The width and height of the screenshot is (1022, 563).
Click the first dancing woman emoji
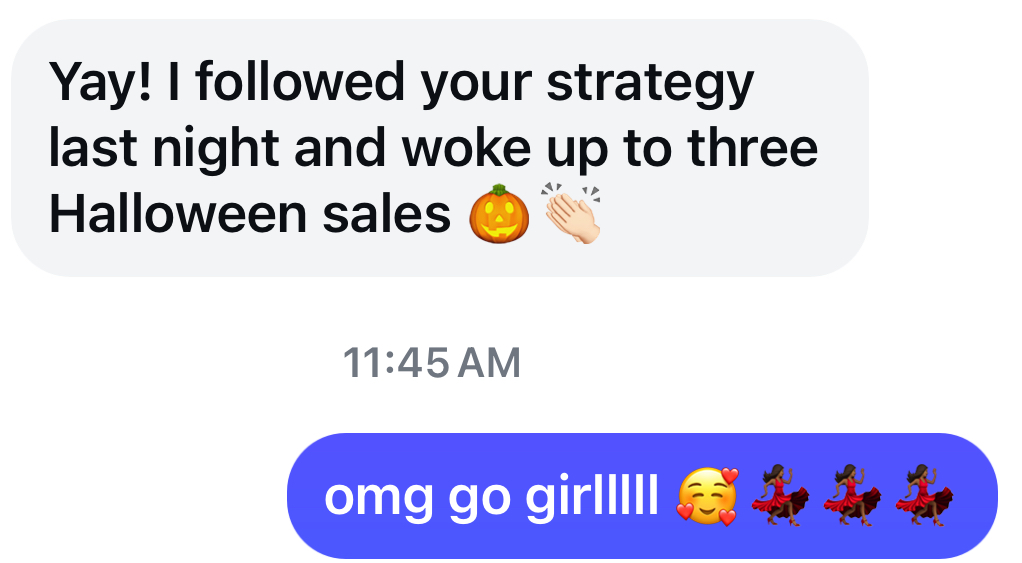coord(780,495)
